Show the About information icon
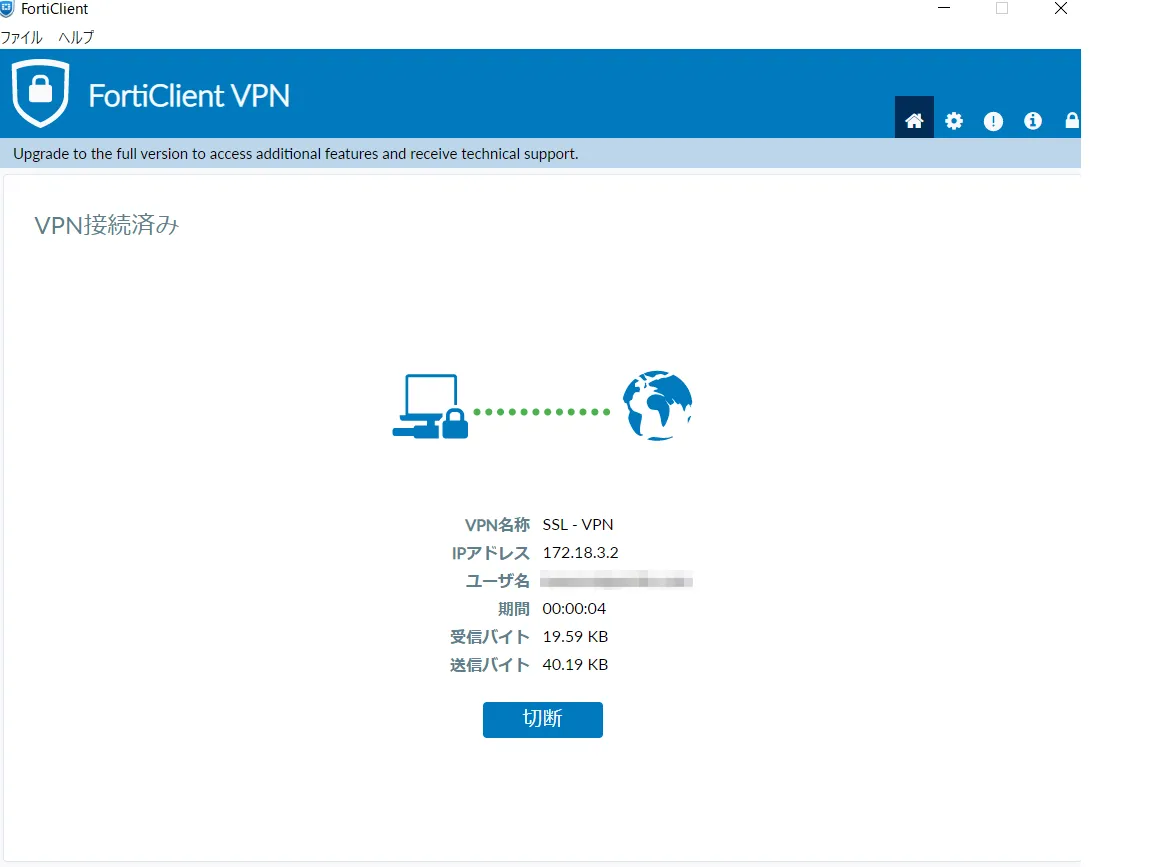The width and height of the screenshot is (1152, 867). [x=1033, y=121]
